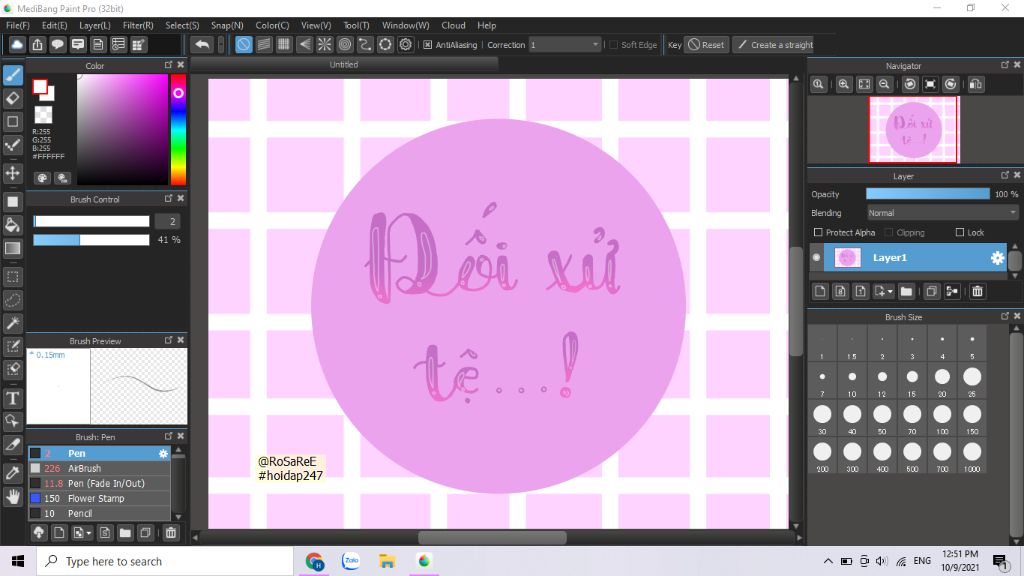Select the Gradient tool
This screenshot has height=576, width=1024.
point(12,248)
